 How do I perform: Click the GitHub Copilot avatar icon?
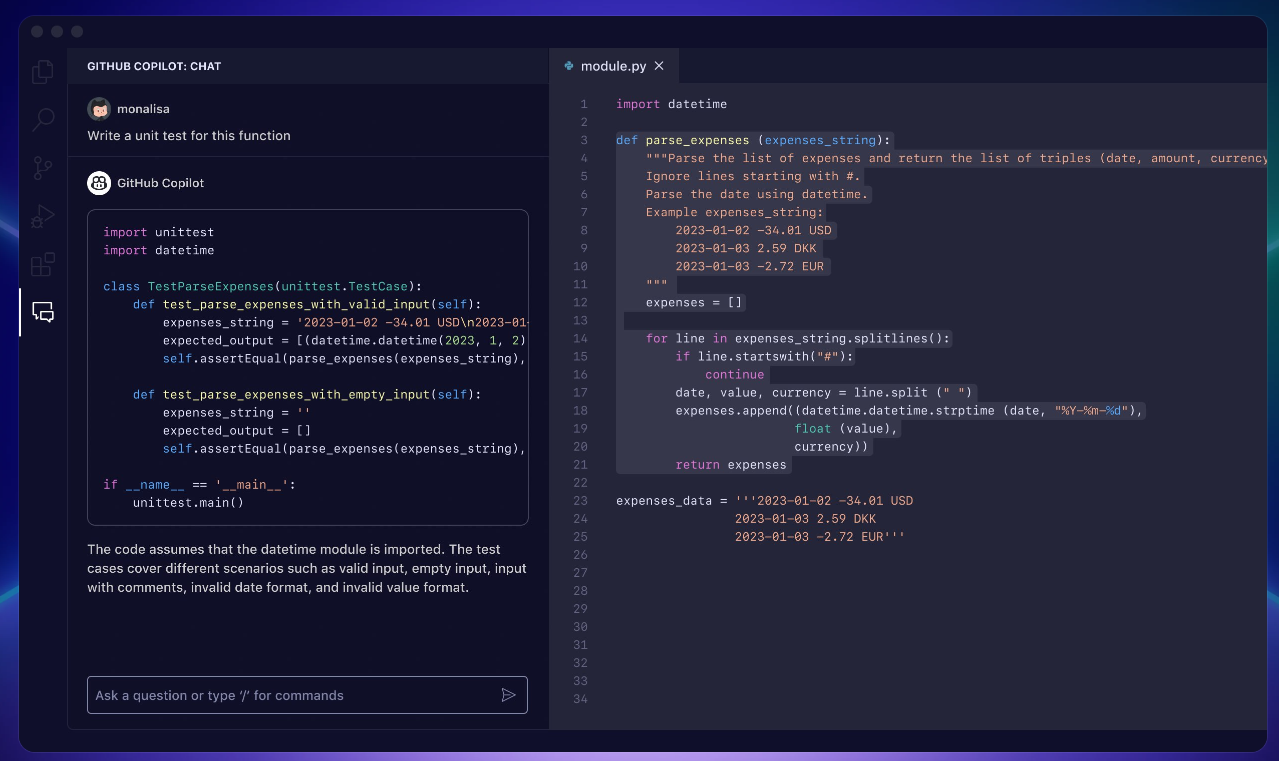pyautogui.click(x=99, y=183)
